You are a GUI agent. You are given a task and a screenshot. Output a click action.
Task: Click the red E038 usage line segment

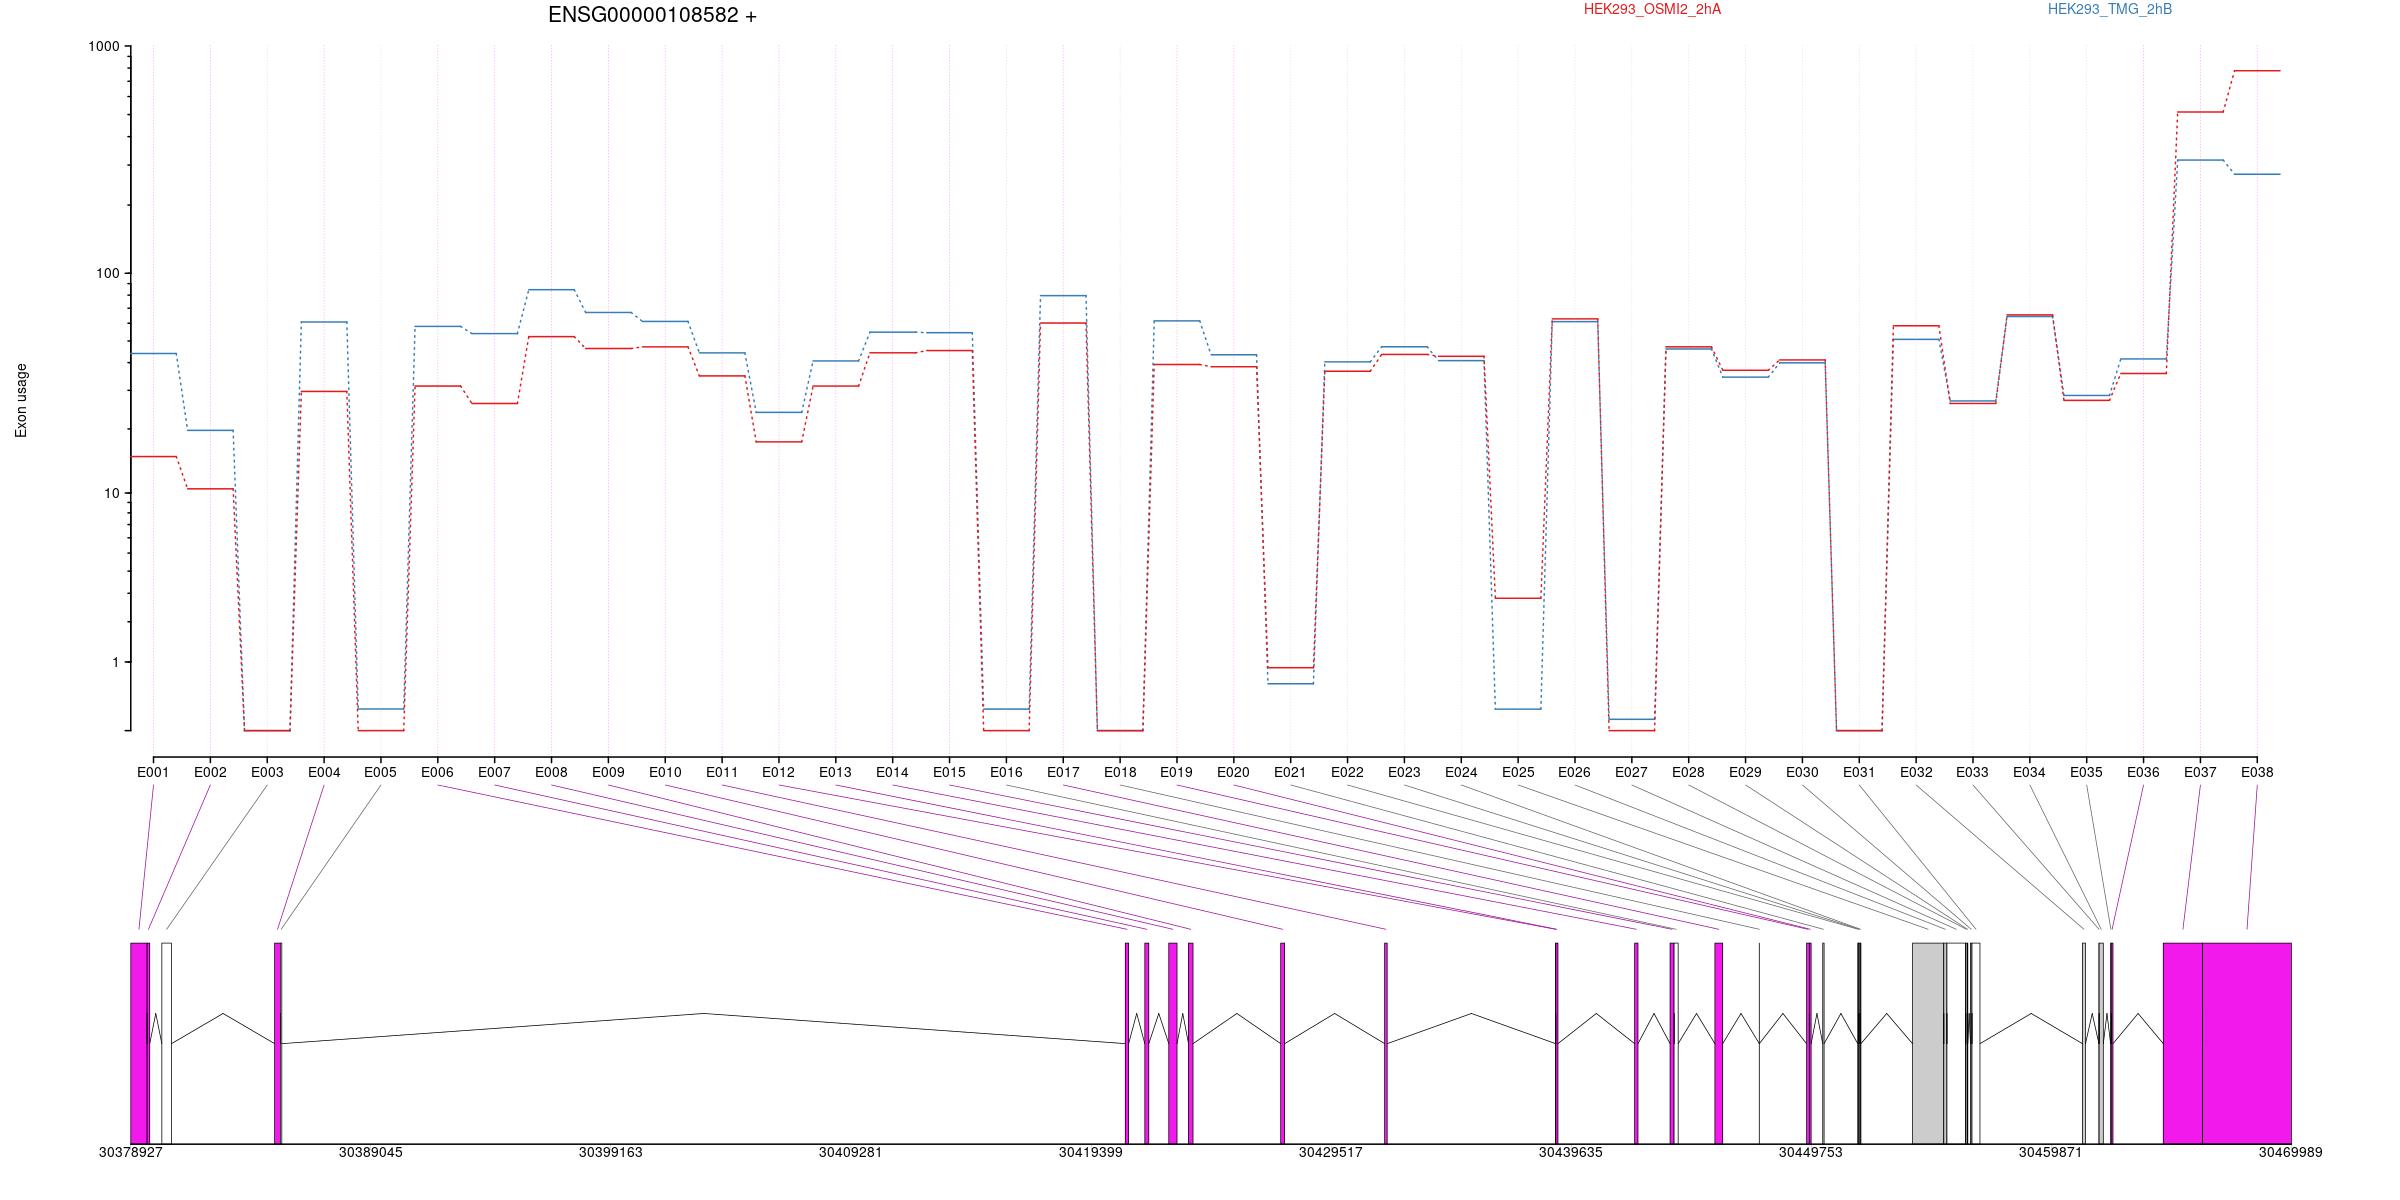tap(2257, 71)
